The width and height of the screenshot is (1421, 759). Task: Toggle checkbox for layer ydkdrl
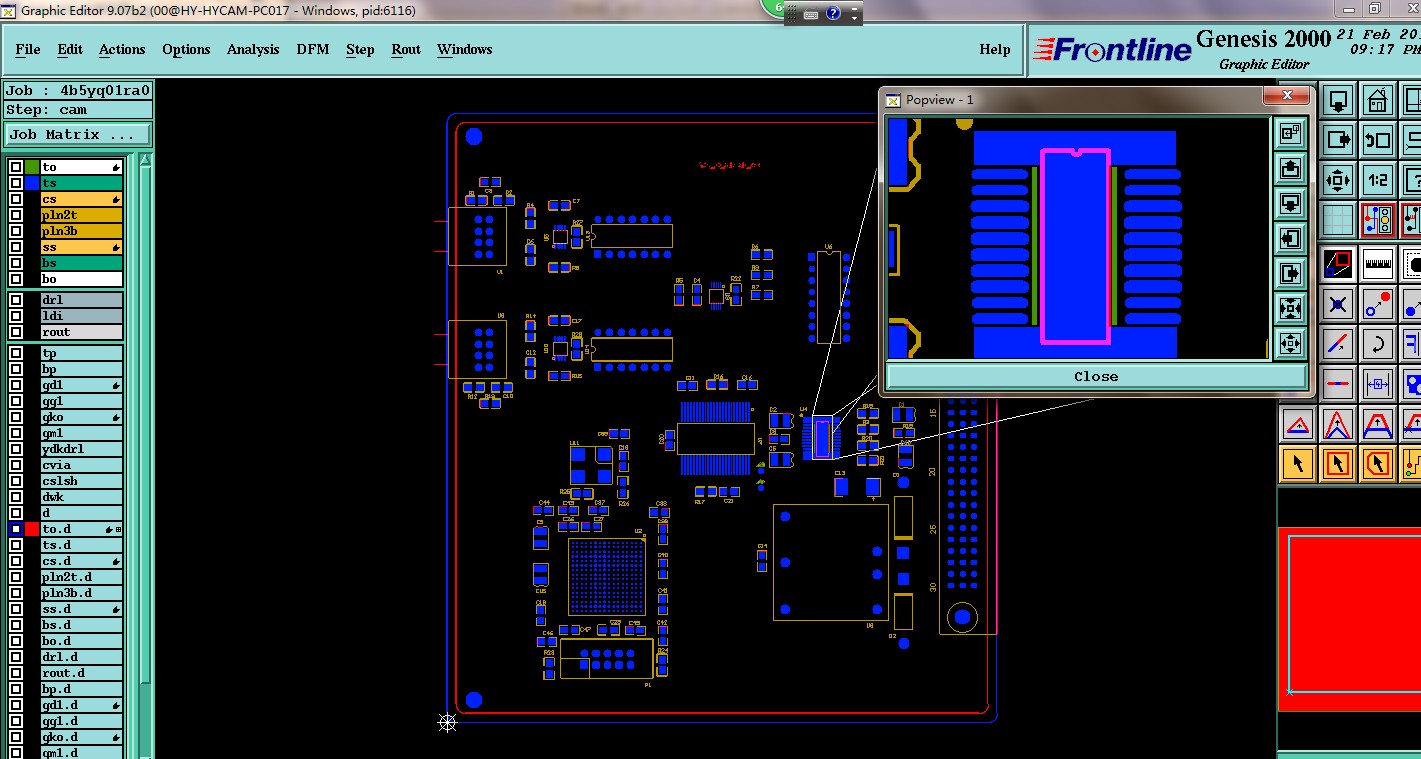tap(16, 449)
